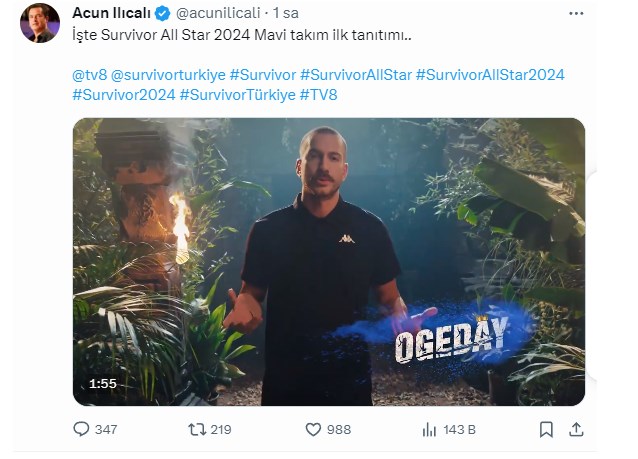Screen dimensions: 638x459
Task: Click the blue verified badge
Action: [163, 13]
